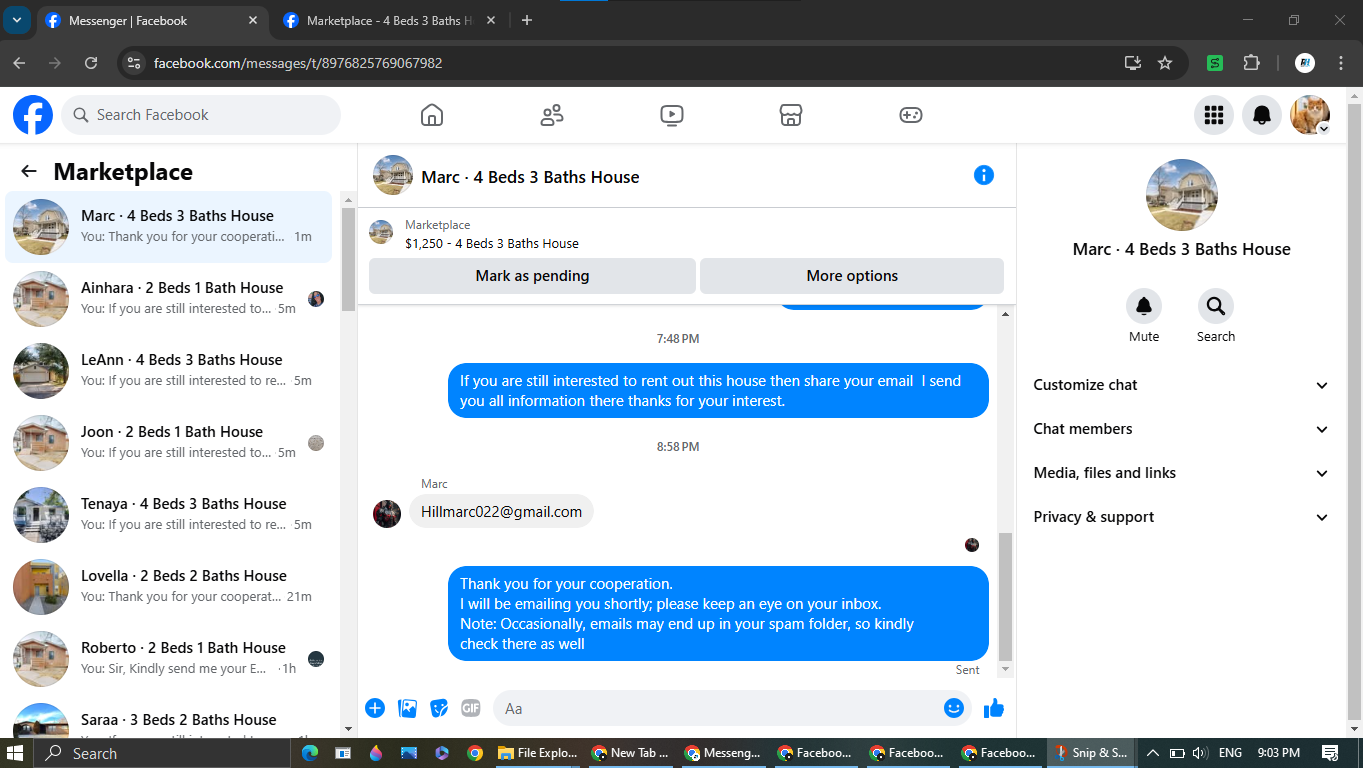1363x768 pixels.
Task: Open the Windows notification center
Action: [x=1330, y=753]
